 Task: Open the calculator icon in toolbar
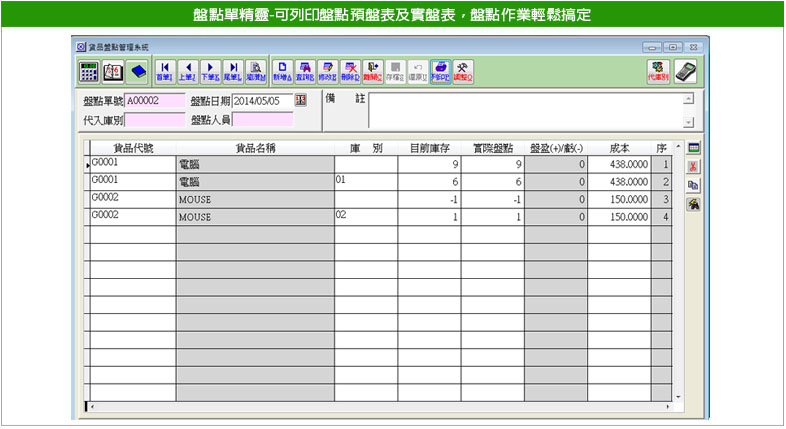[x=89, y=71]
